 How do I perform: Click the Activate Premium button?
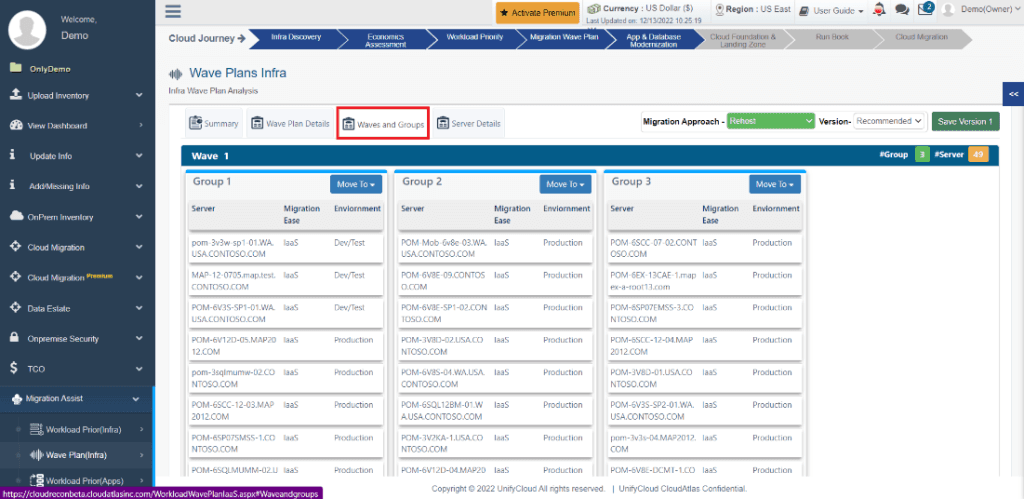click(x=537, y=12)
